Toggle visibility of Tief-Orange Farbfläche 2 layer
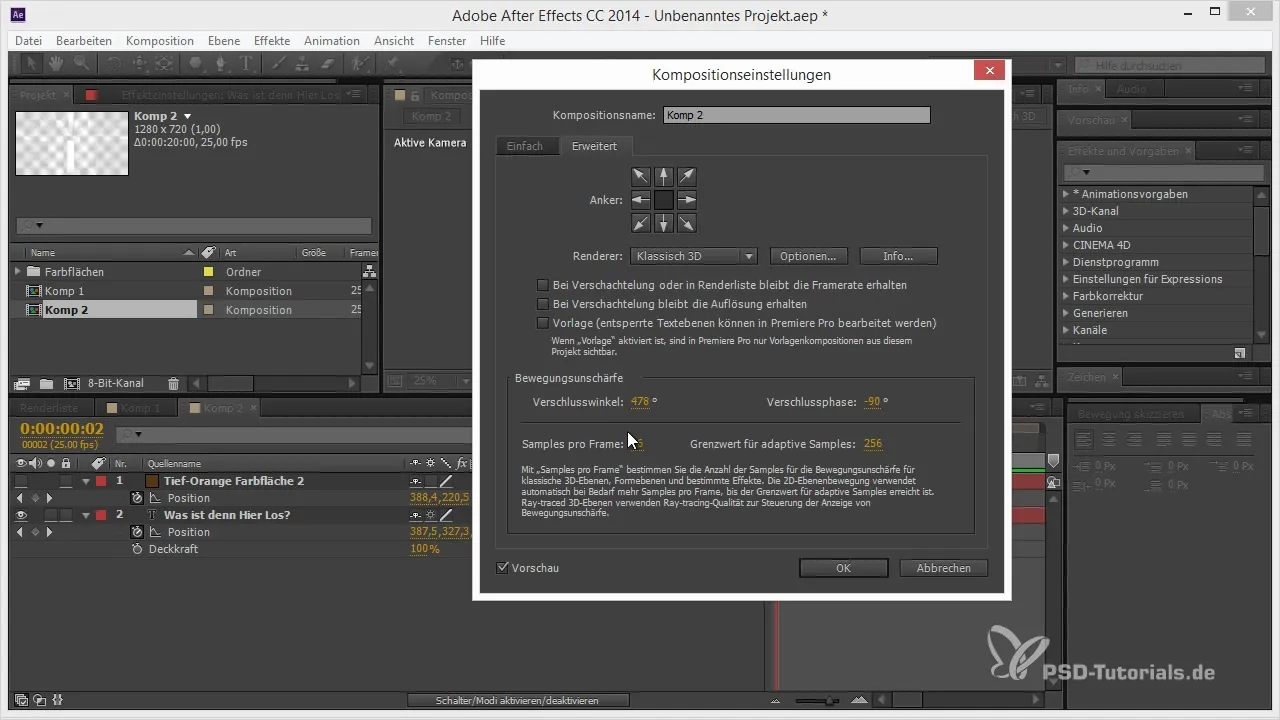 point(22,481)
